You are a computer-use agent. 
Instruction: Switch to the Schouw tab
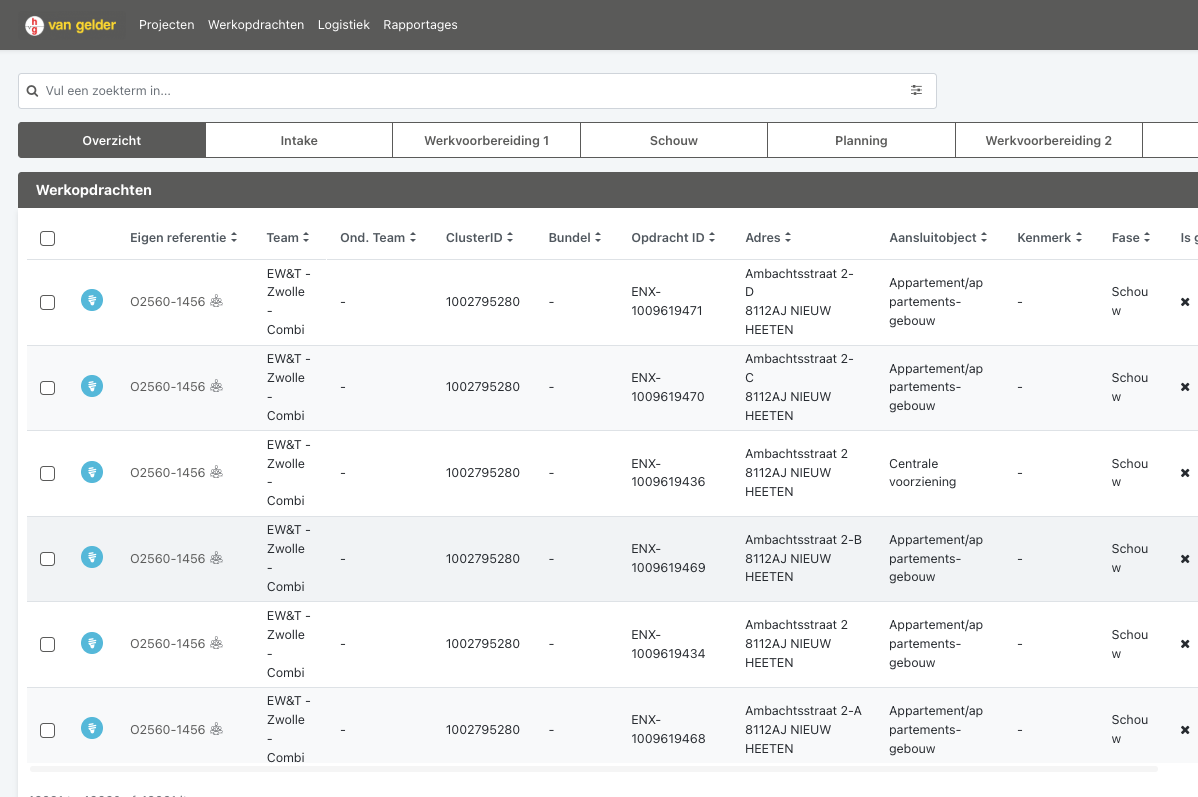[673, 141]
